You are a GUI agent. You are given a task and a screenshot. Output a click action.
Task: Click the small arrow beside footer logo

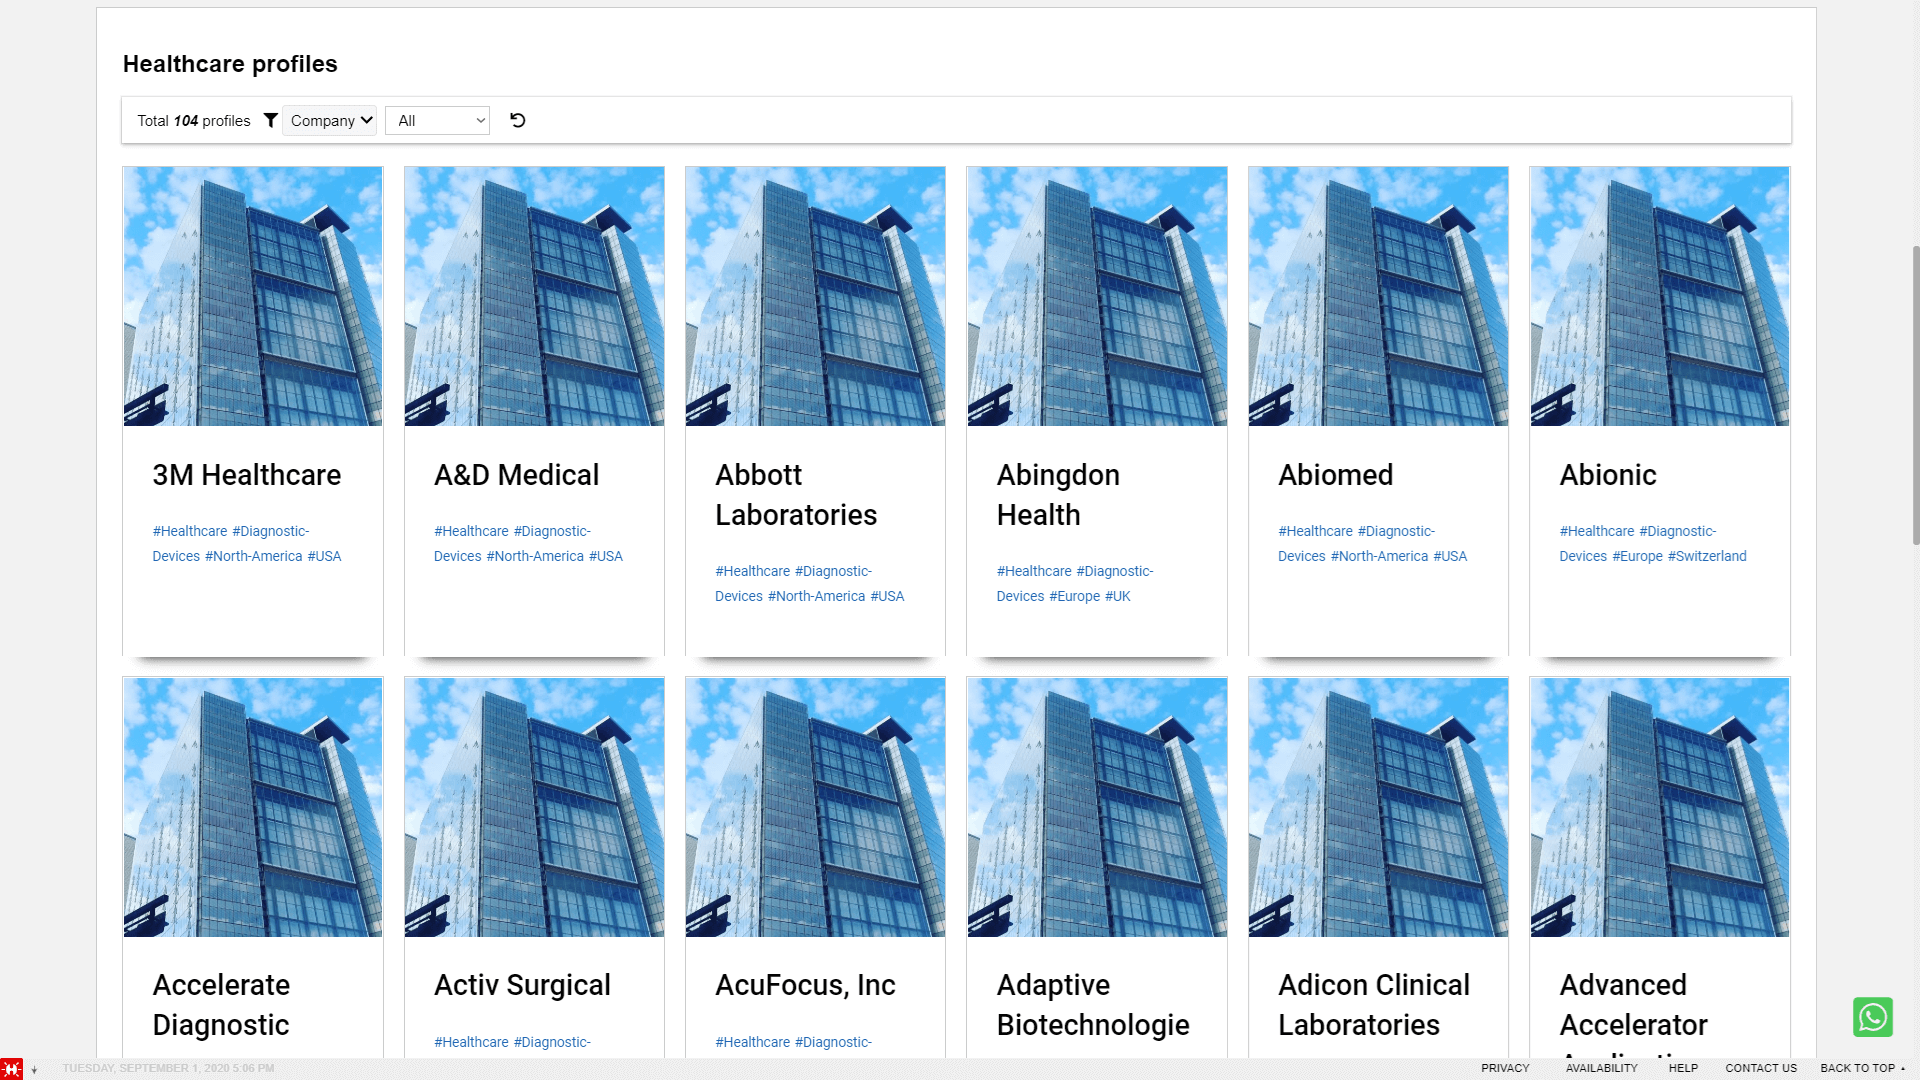tap(34, 1070)
